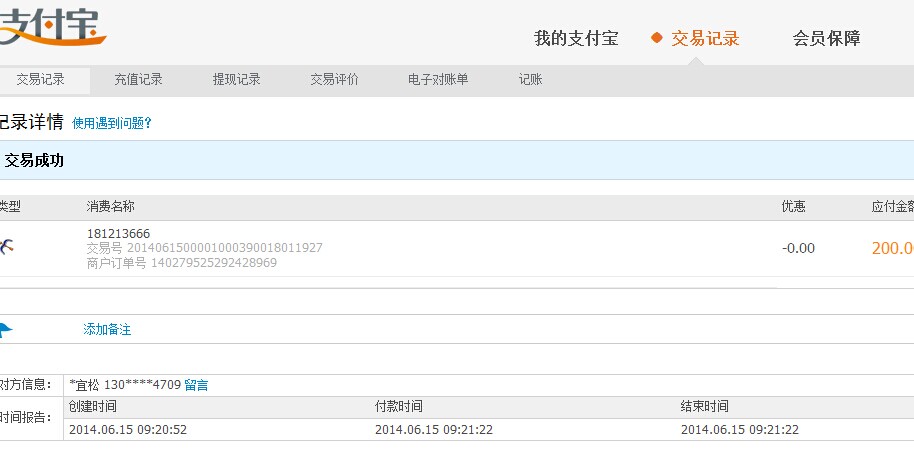The width and height of the screenshot is (914, 455).
Task: Select merchant order number 140279525292428969
Action: click(214, 263)
